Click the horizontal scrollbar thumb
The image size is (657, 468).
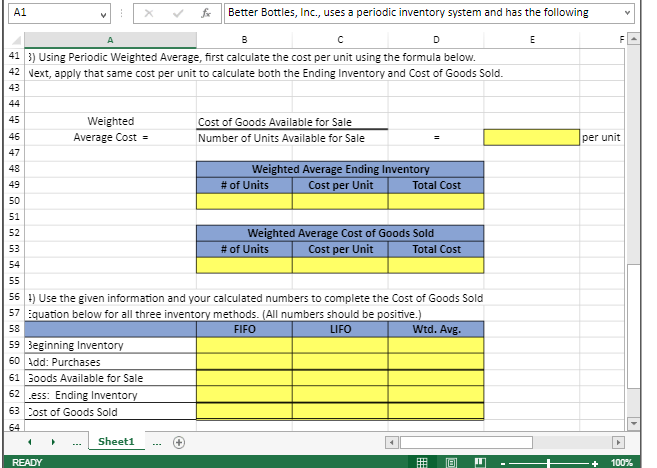[x=466, y=442]
